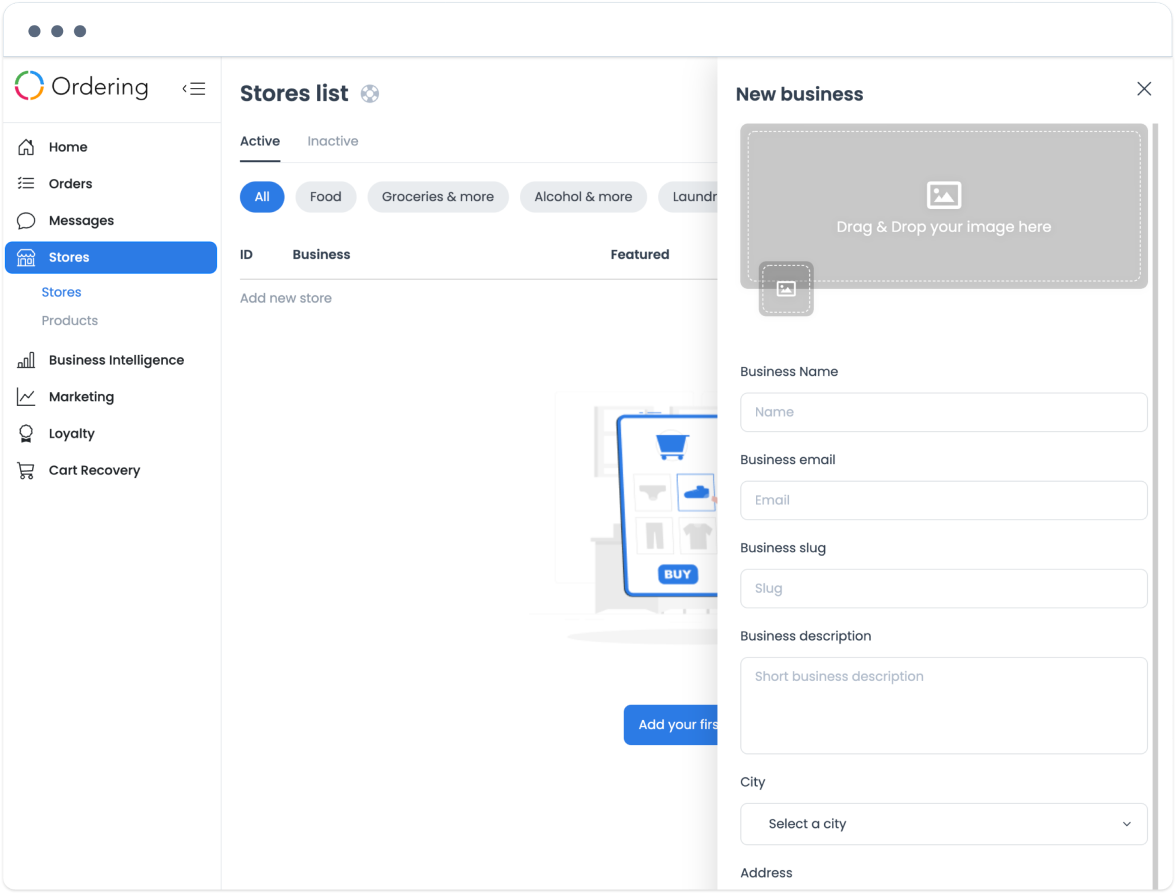
Task: Click the Marketing line graph icon
Action: pos(26,397)
